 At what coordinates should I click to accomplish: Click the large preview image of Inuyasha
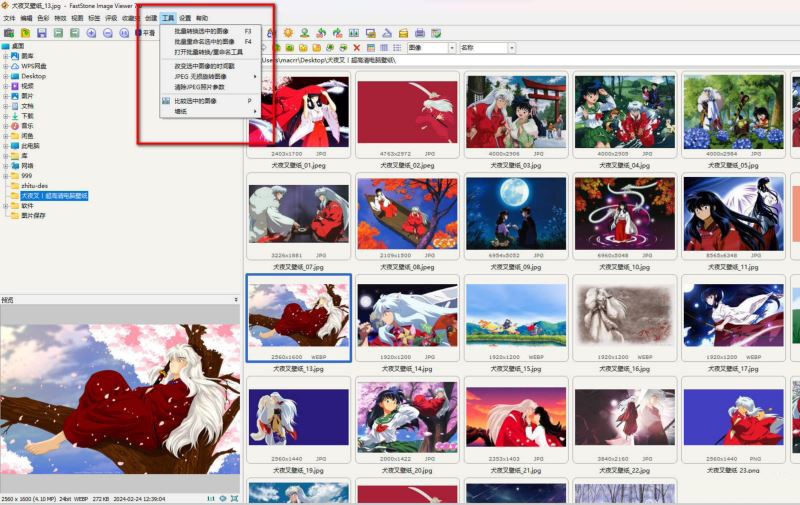(120, 399)
